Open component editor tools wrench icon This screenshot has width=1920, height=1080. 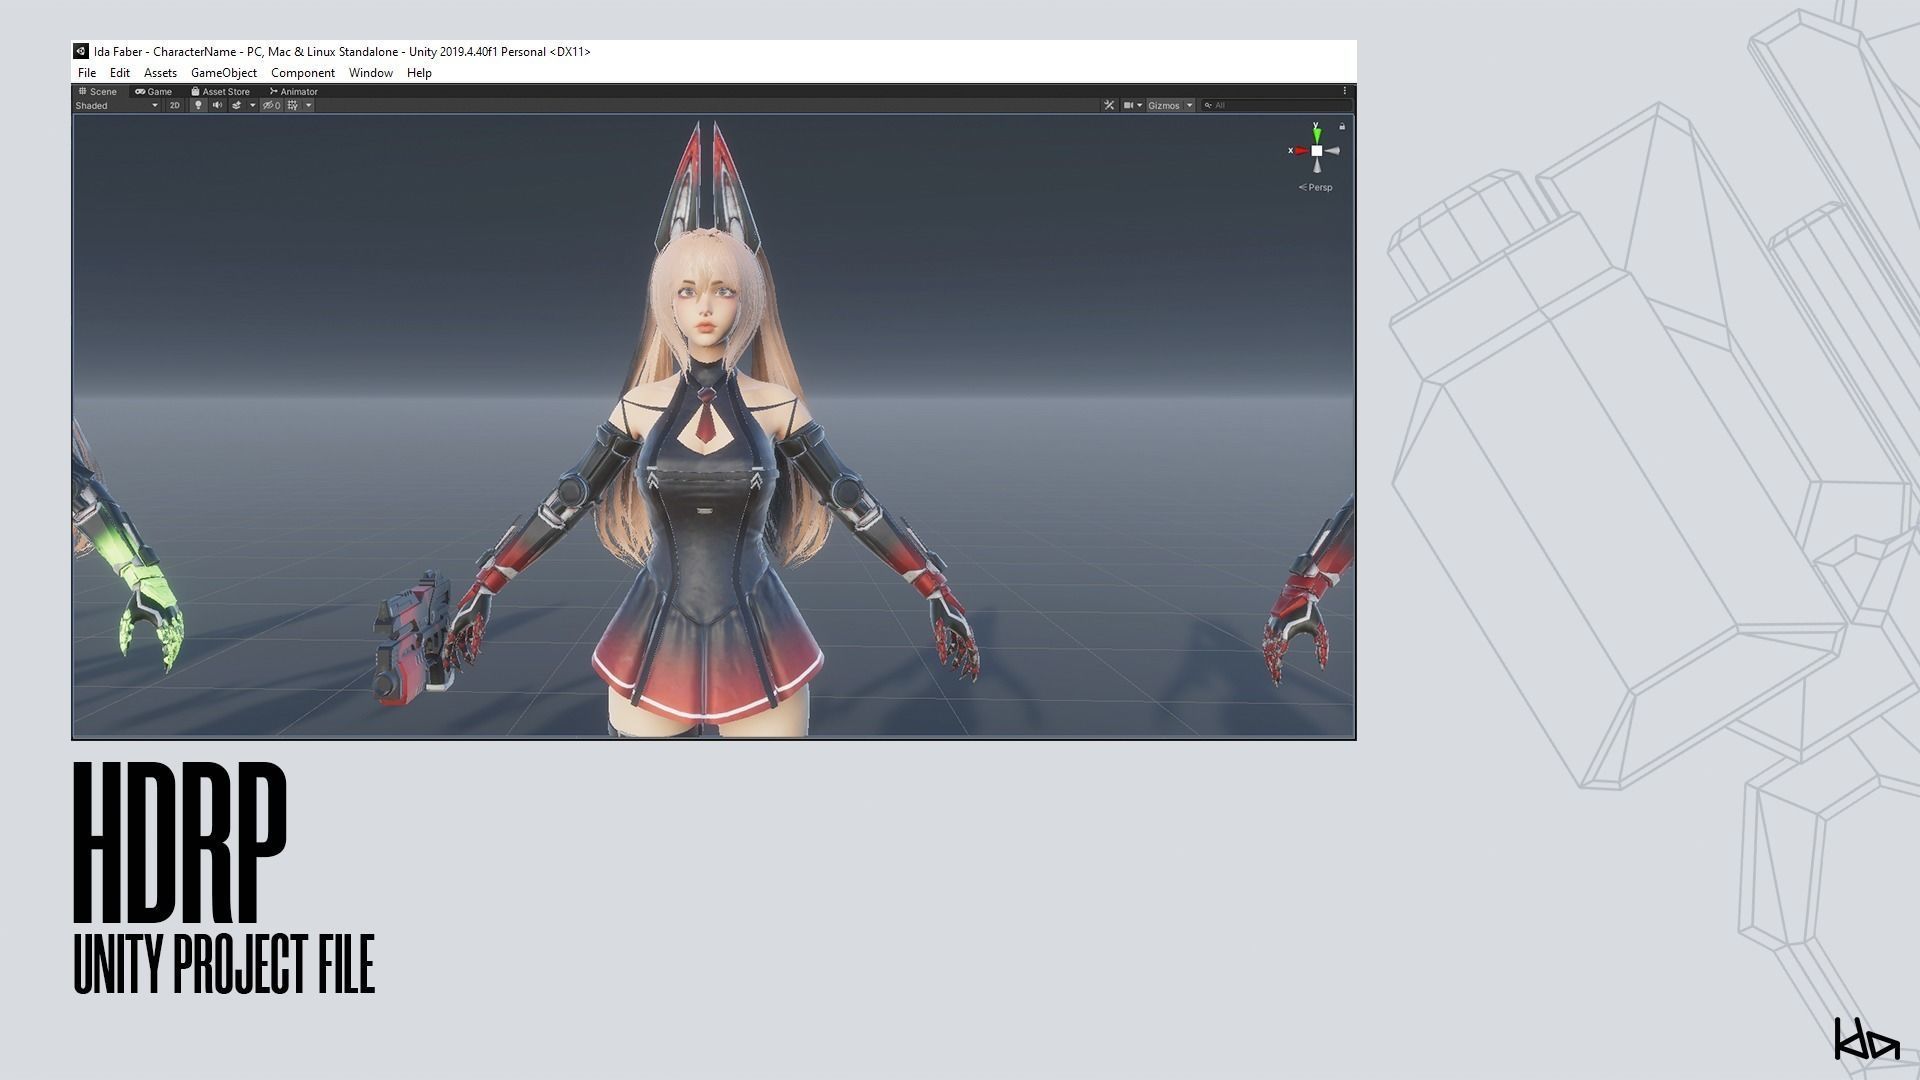(1109, 105)
